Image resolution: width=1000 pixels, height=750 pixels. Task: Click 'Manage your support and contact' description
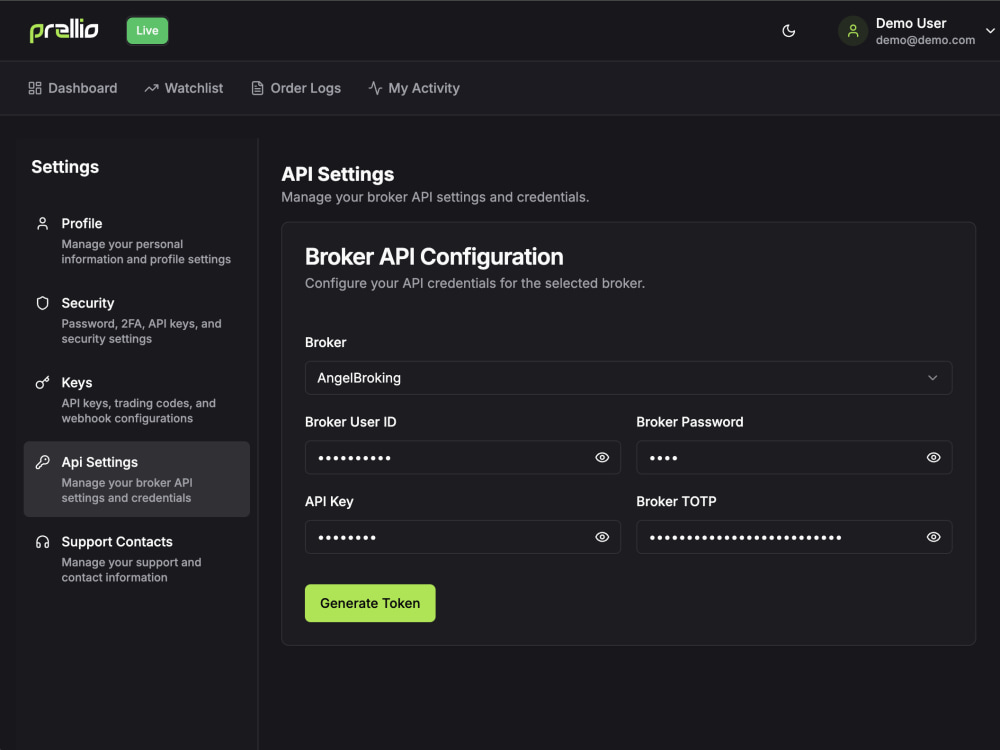pos(131,570)
